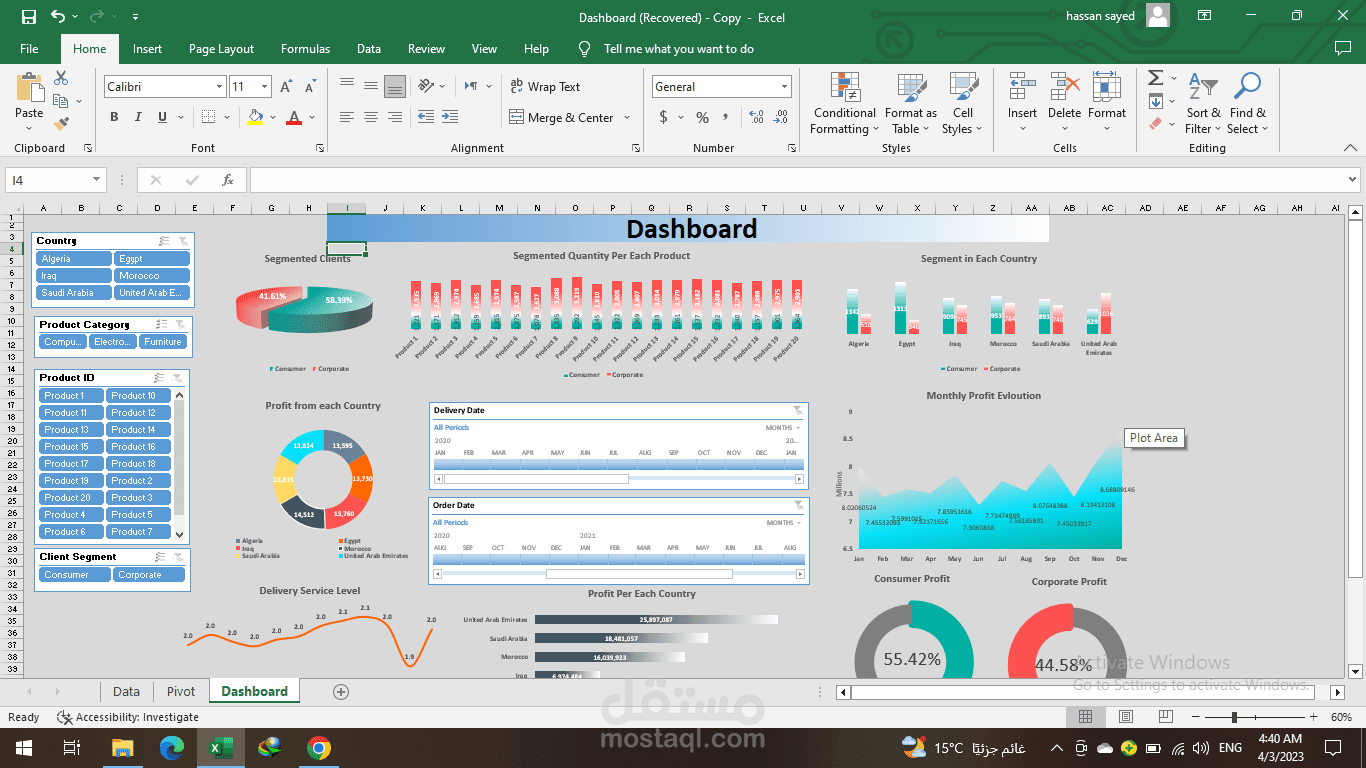
Task: Apply Accounting number format dollar icon
Action: [664, 117]
